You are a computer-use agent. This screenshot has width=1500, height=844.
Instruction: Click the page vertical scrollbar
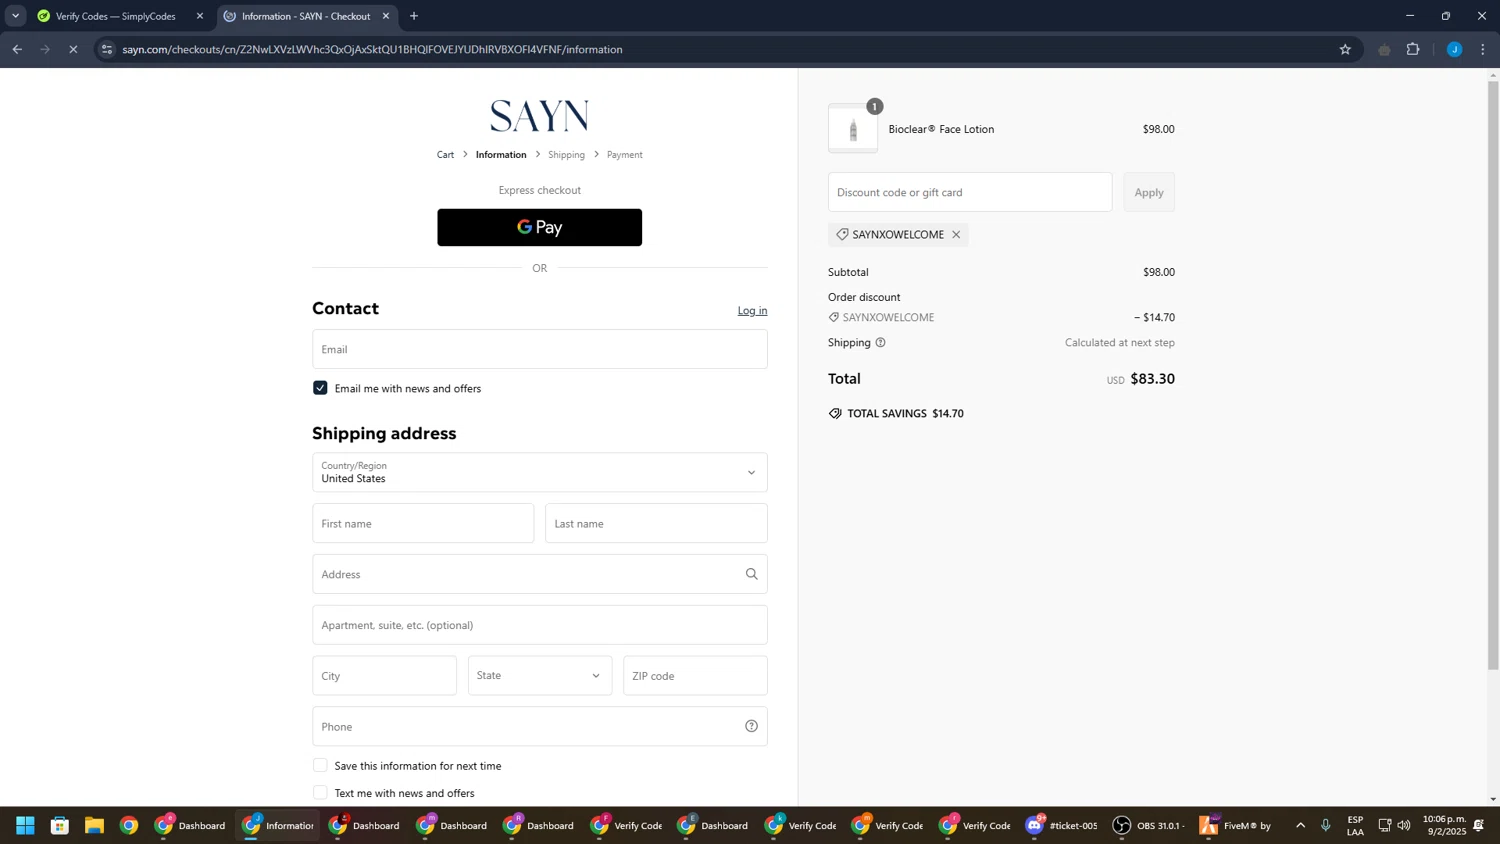click(1493, 375)
